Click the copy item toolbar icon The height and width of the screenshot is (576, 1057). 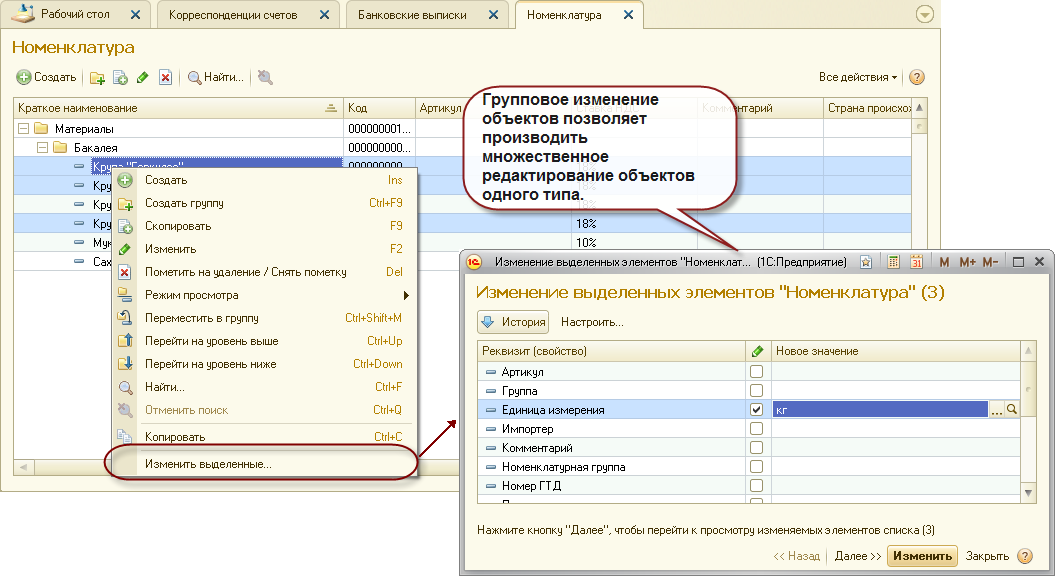point(120,78)
